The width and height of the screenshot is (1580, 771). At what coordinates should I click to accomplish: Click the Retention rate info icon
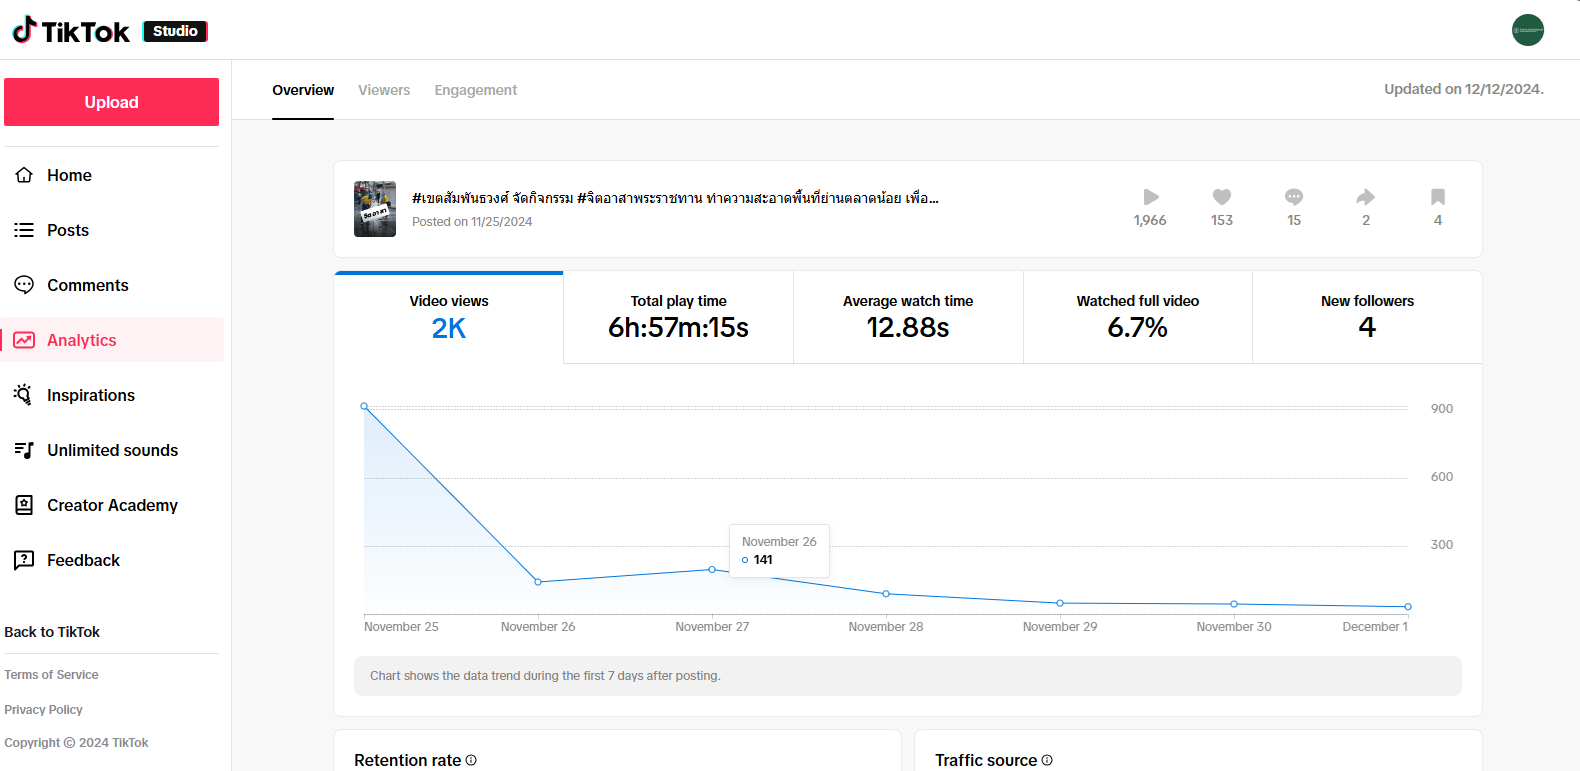point(471,760)
